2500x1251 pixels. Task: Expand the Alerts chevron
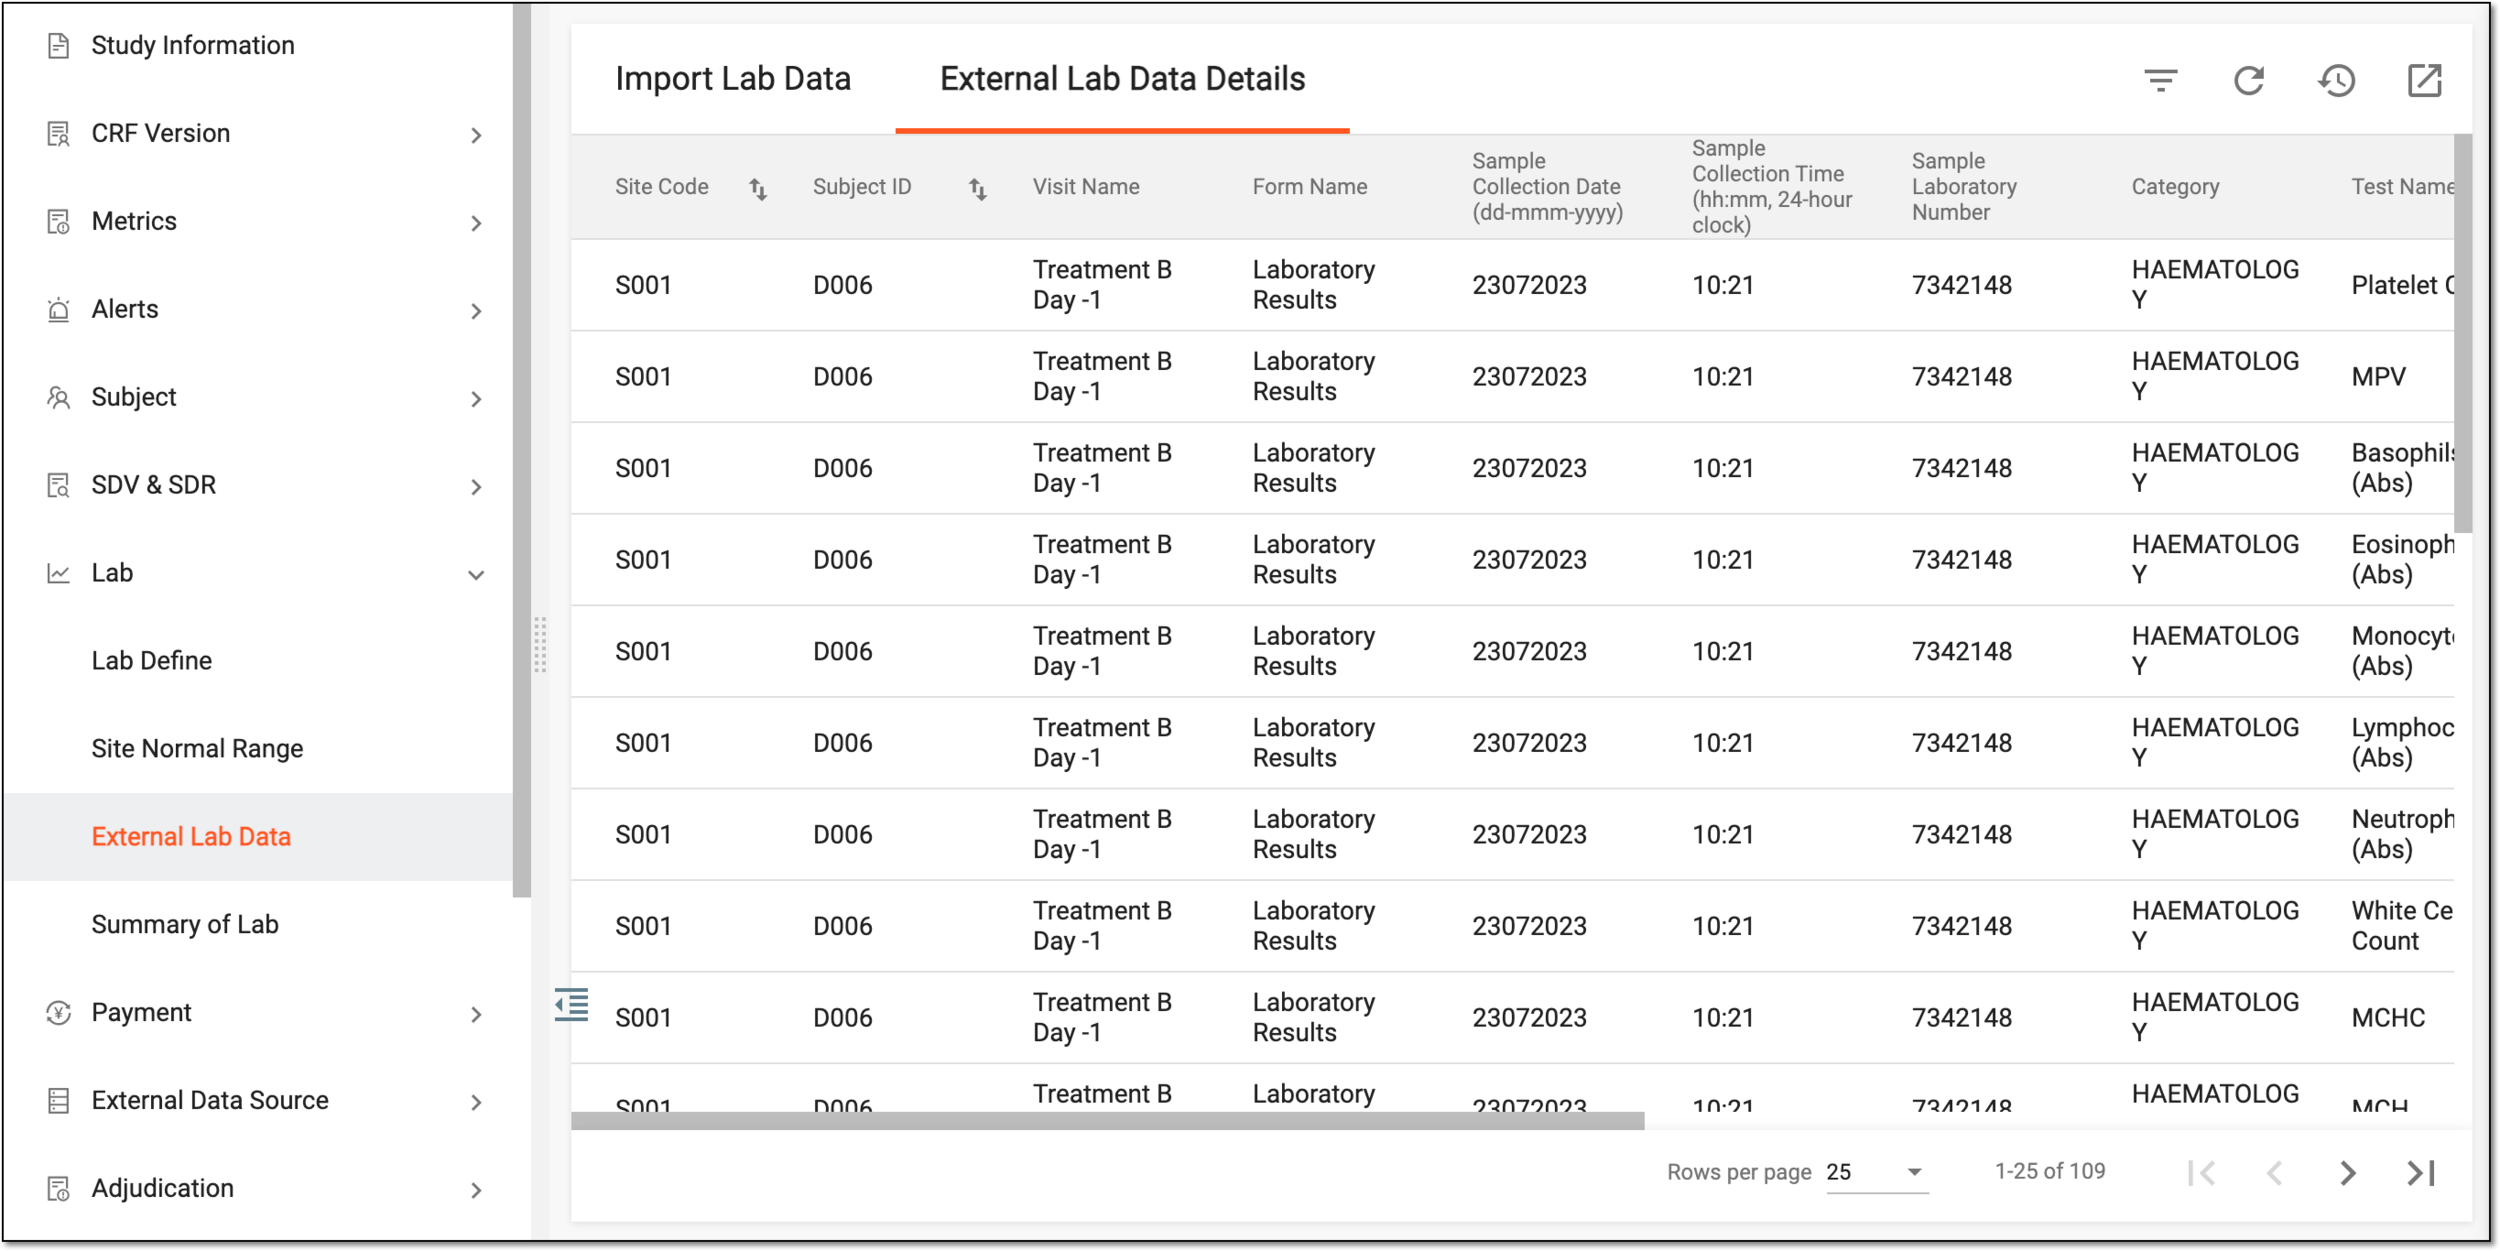(x=476, y=311)
